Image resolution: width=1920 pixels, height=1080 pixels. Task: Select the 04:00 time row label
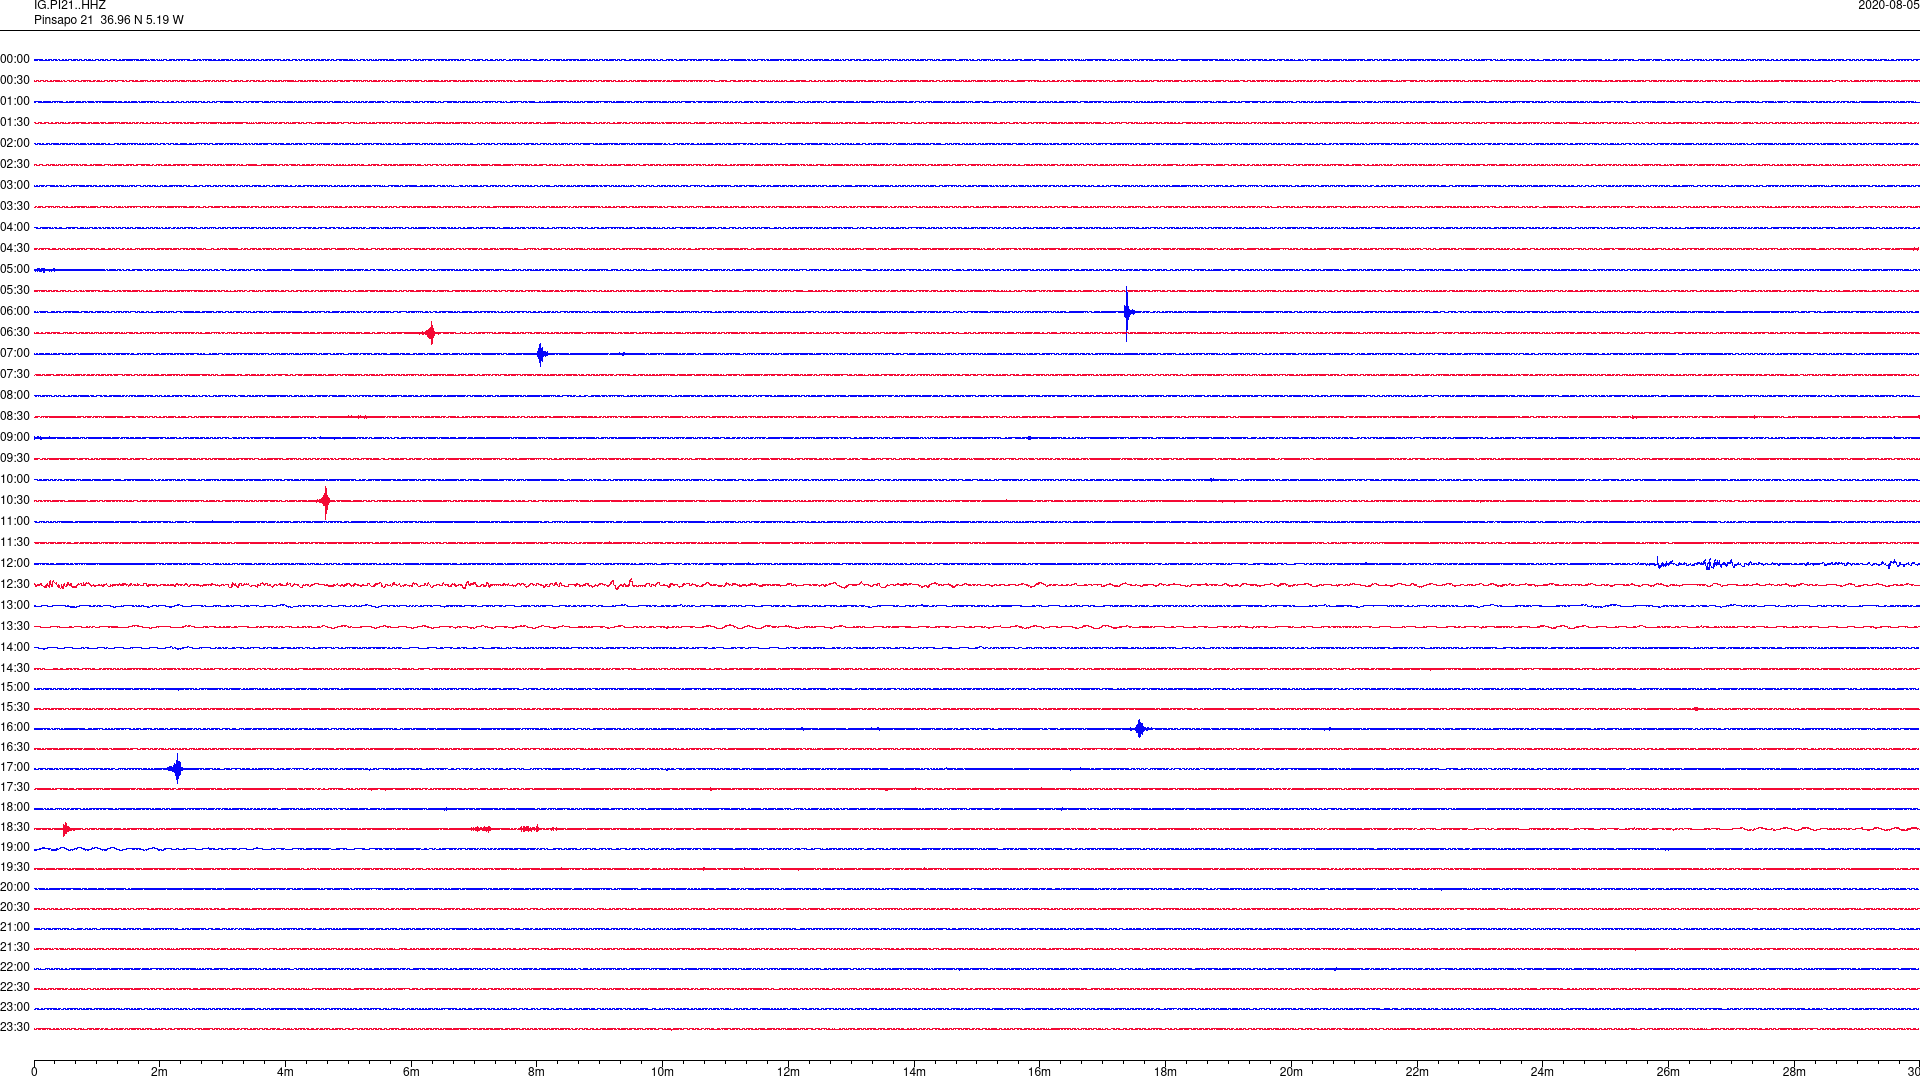(x=15, y=228)
